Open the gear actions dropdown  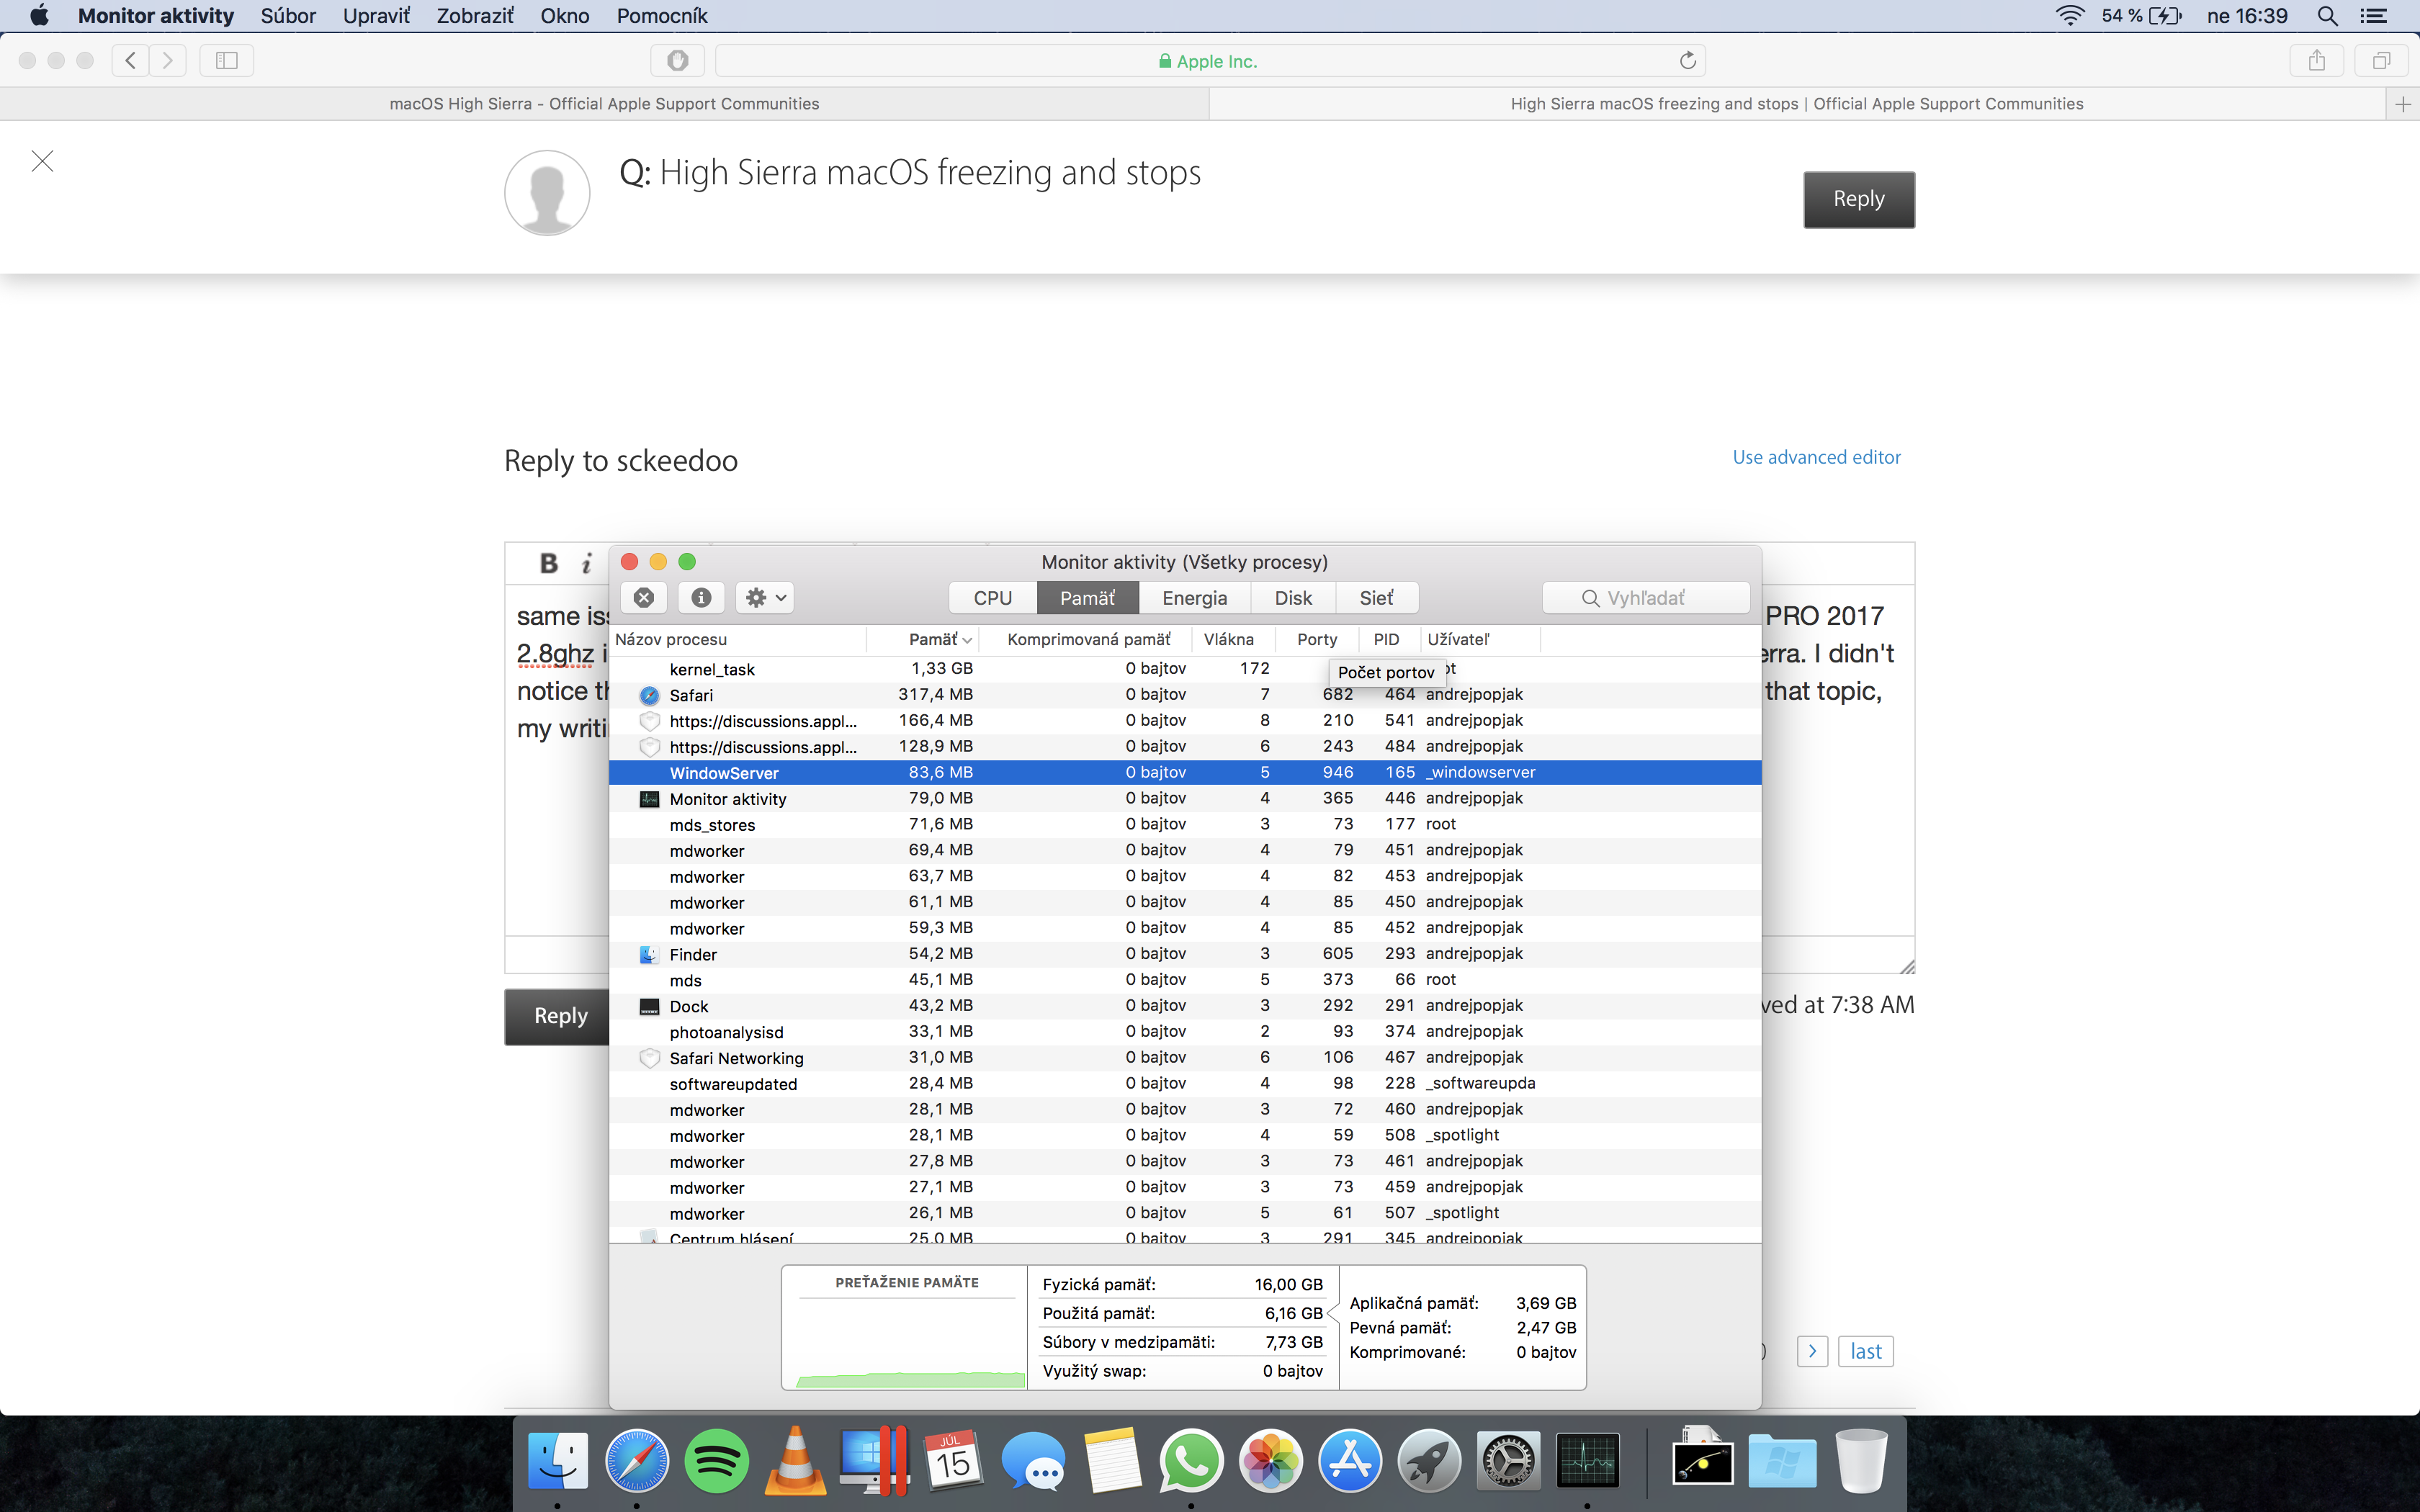point(765,597)
